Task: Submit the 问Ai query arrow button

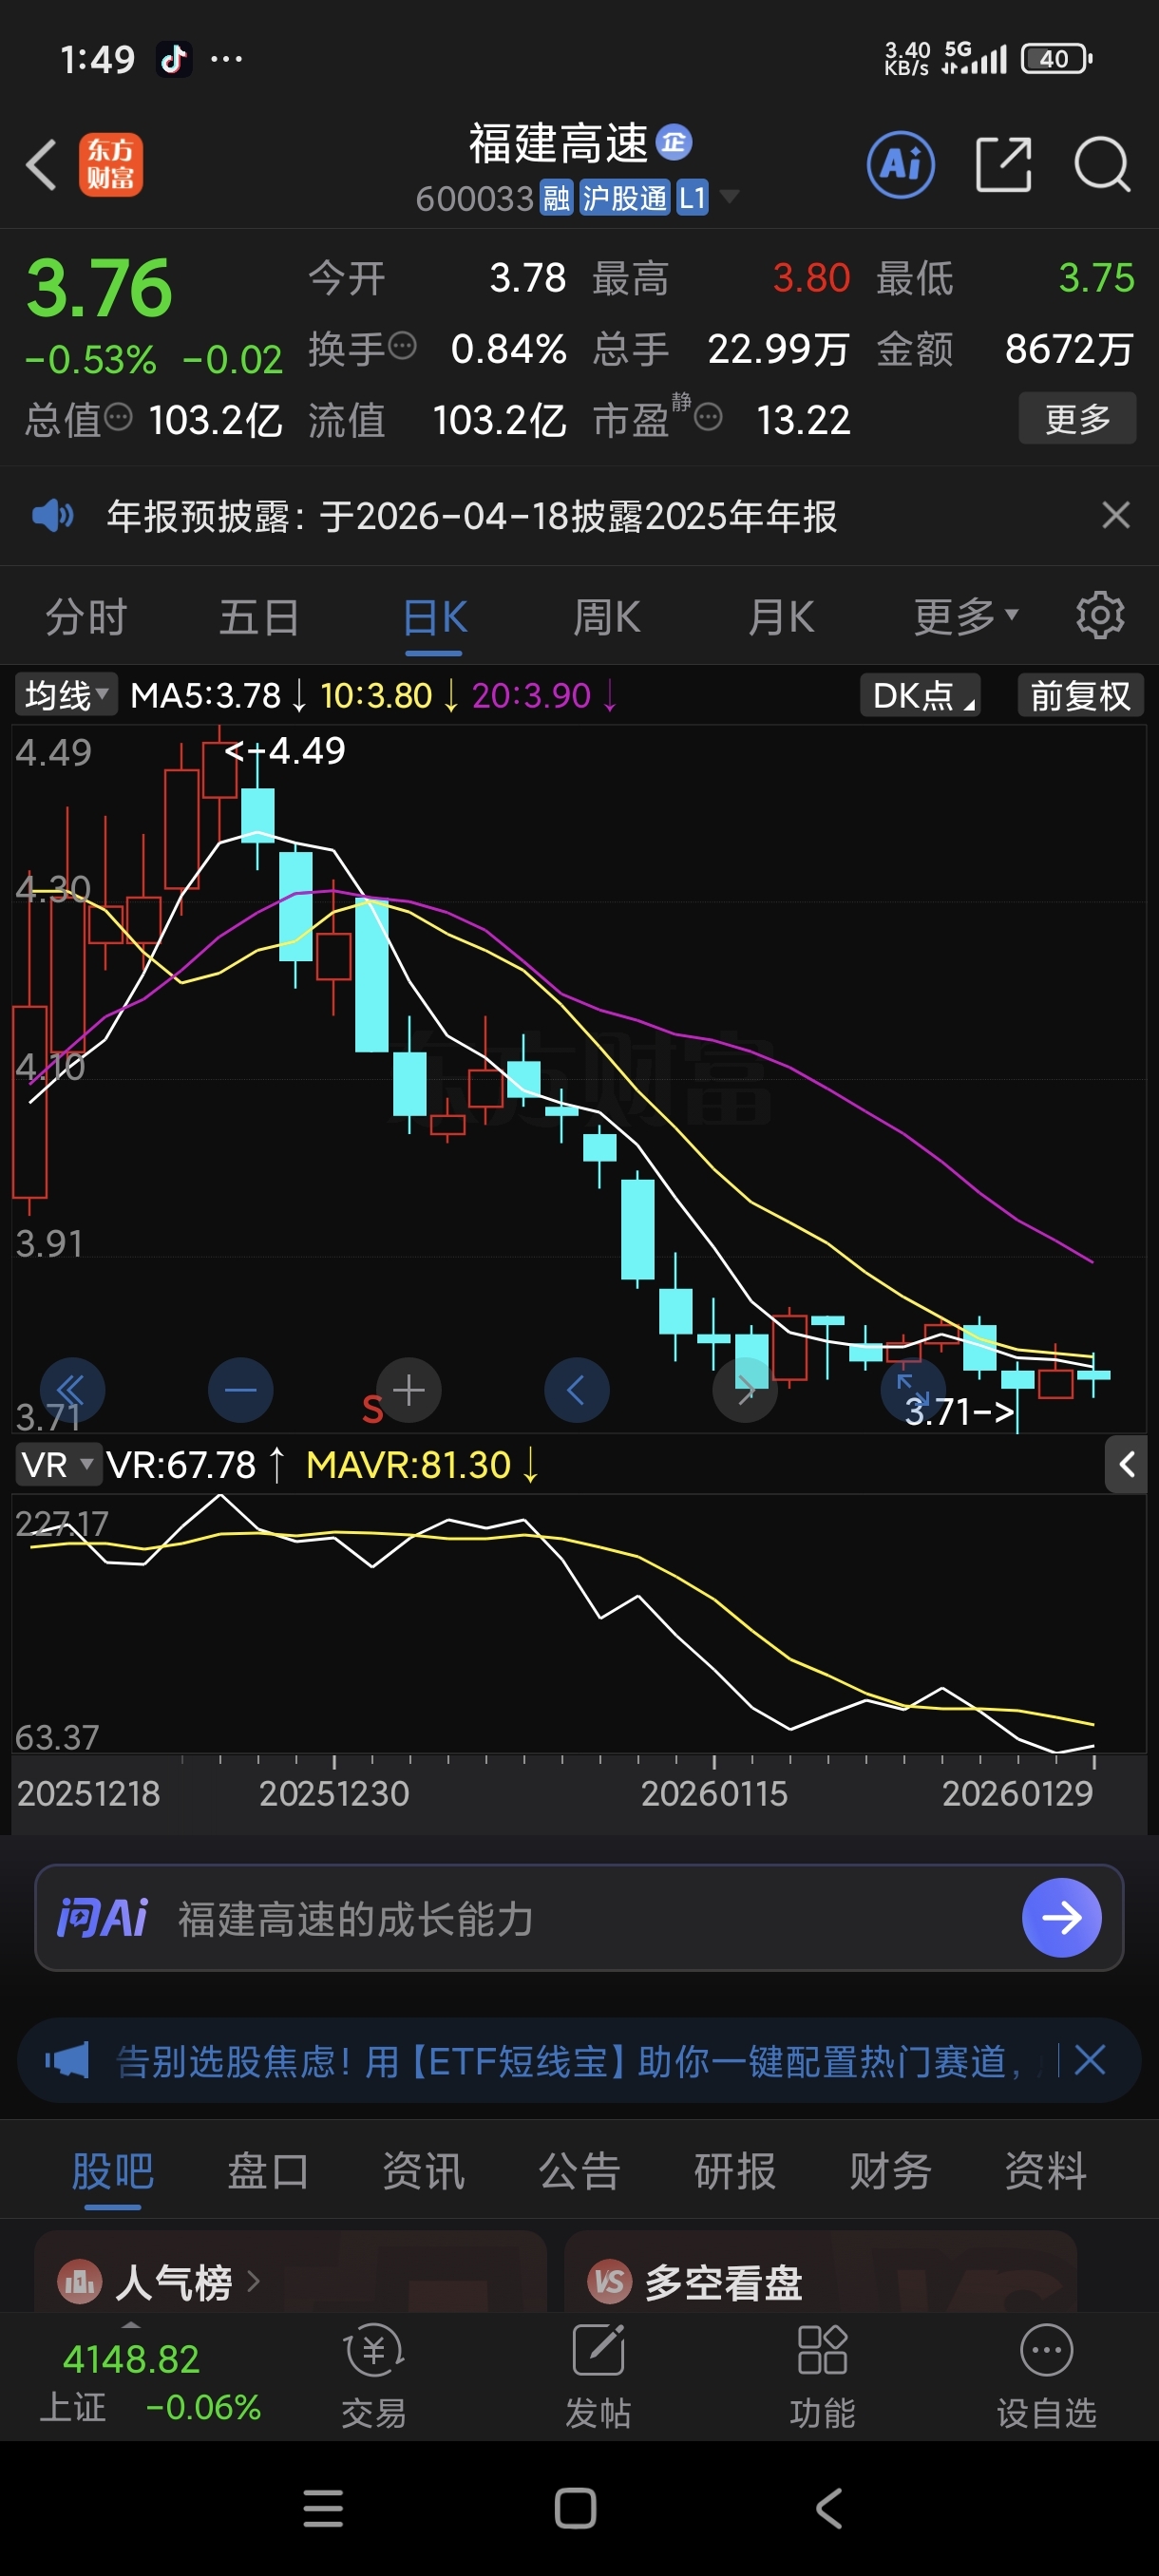Action: [x=1061, y=1917]
